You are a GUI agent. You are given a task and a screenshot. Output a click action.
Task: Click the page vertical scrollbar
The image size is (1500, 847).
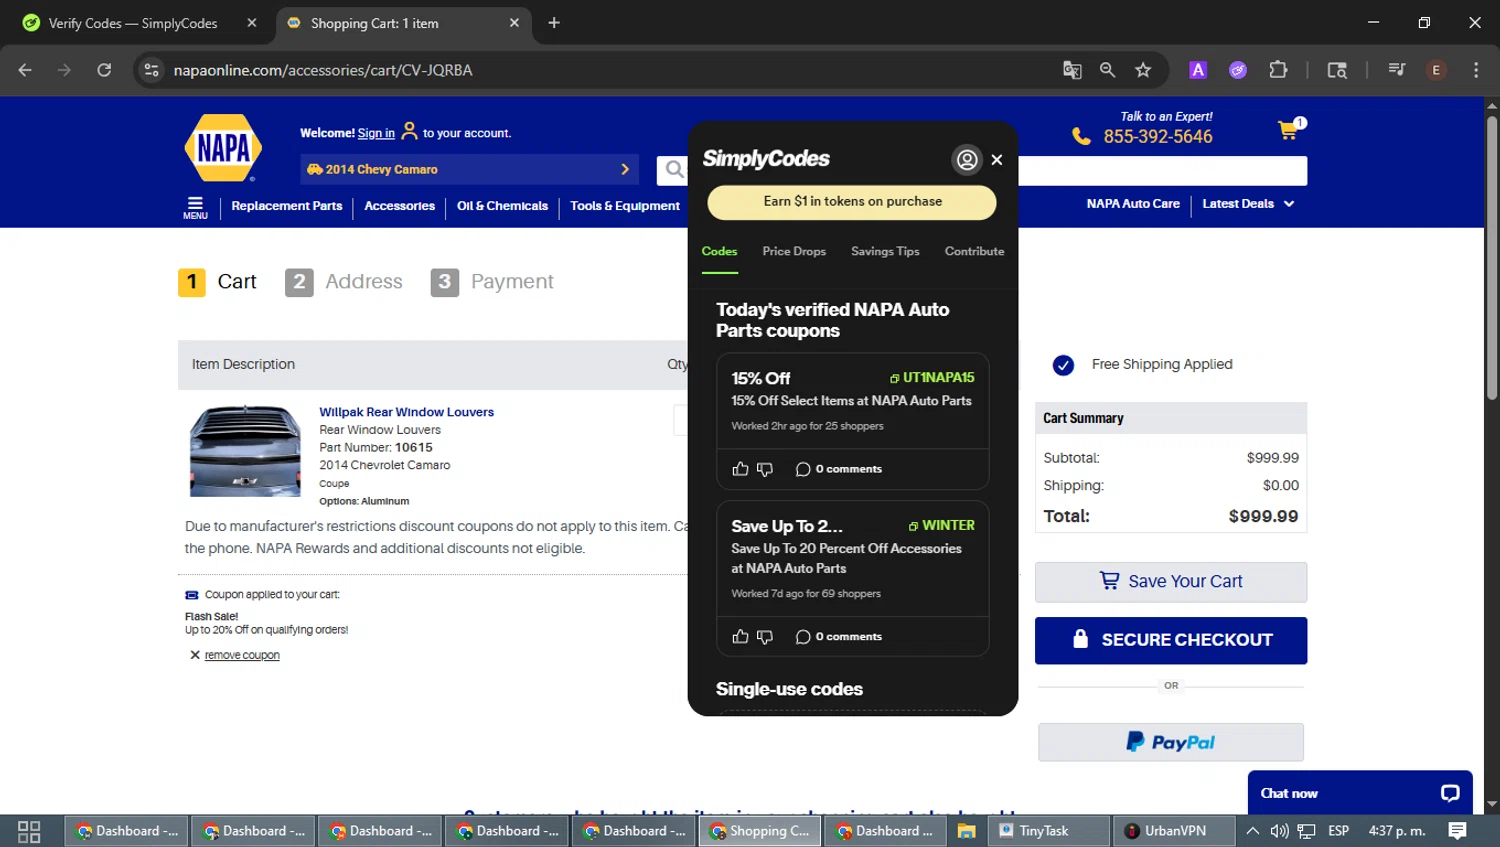tap(1492, 258)
